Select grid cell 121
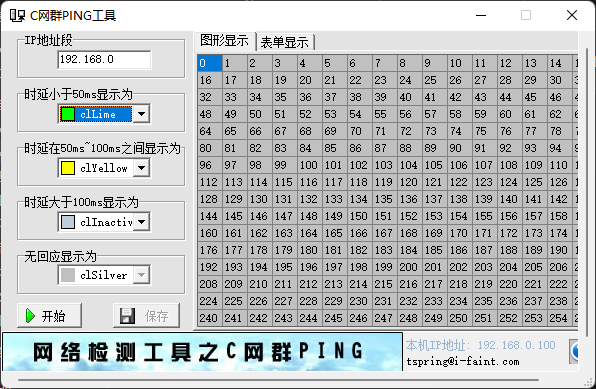Viewport: 596px width, 389px height. coord(435,182)
